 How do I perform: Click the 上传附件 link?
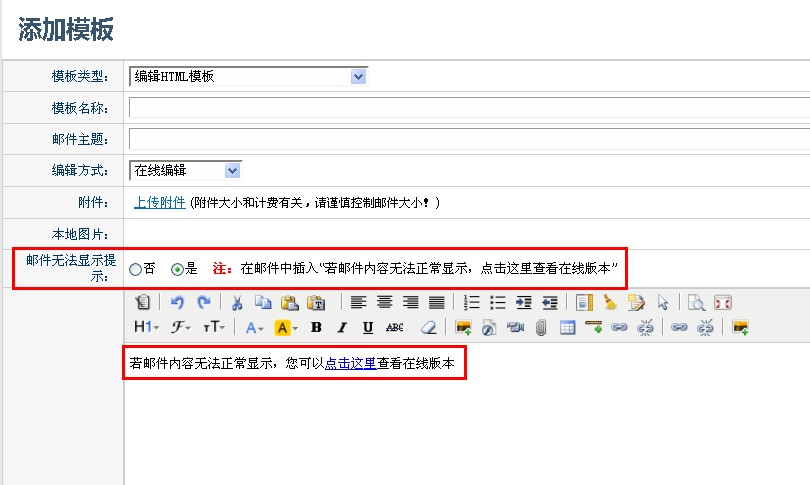click(159, 202)
